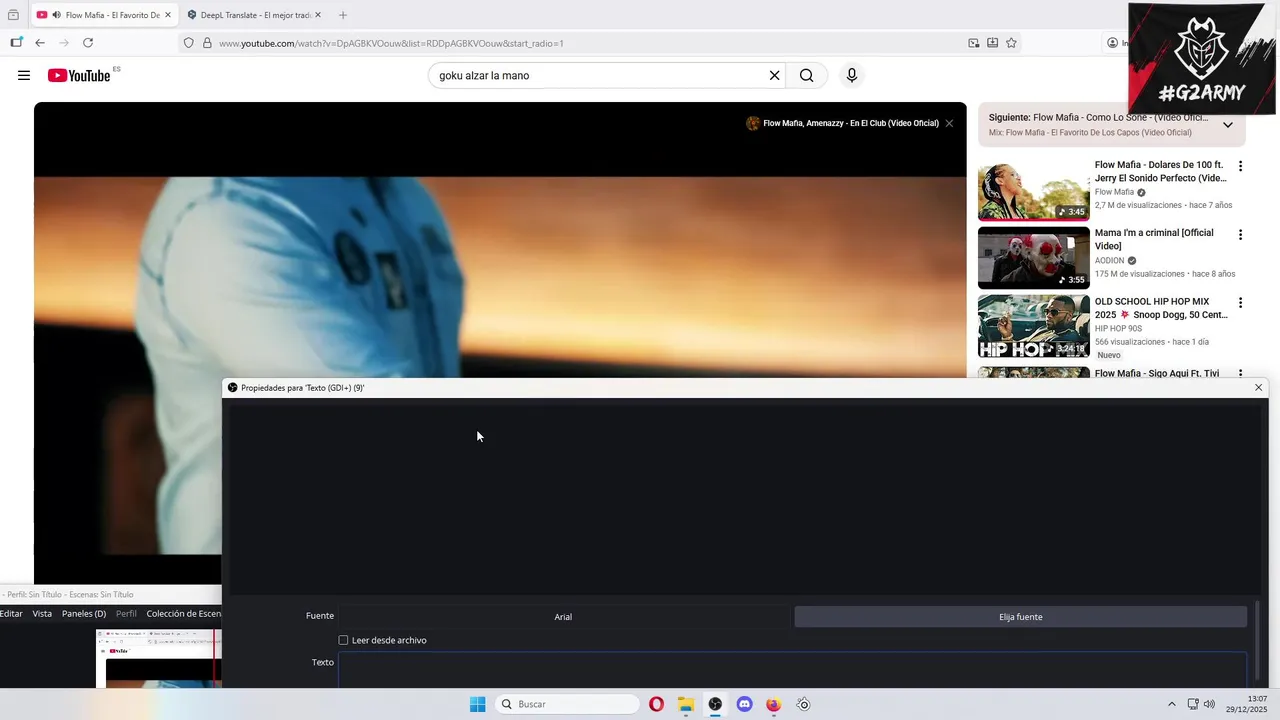
Task: Open the OBS Vista menu
Action: 42,614
